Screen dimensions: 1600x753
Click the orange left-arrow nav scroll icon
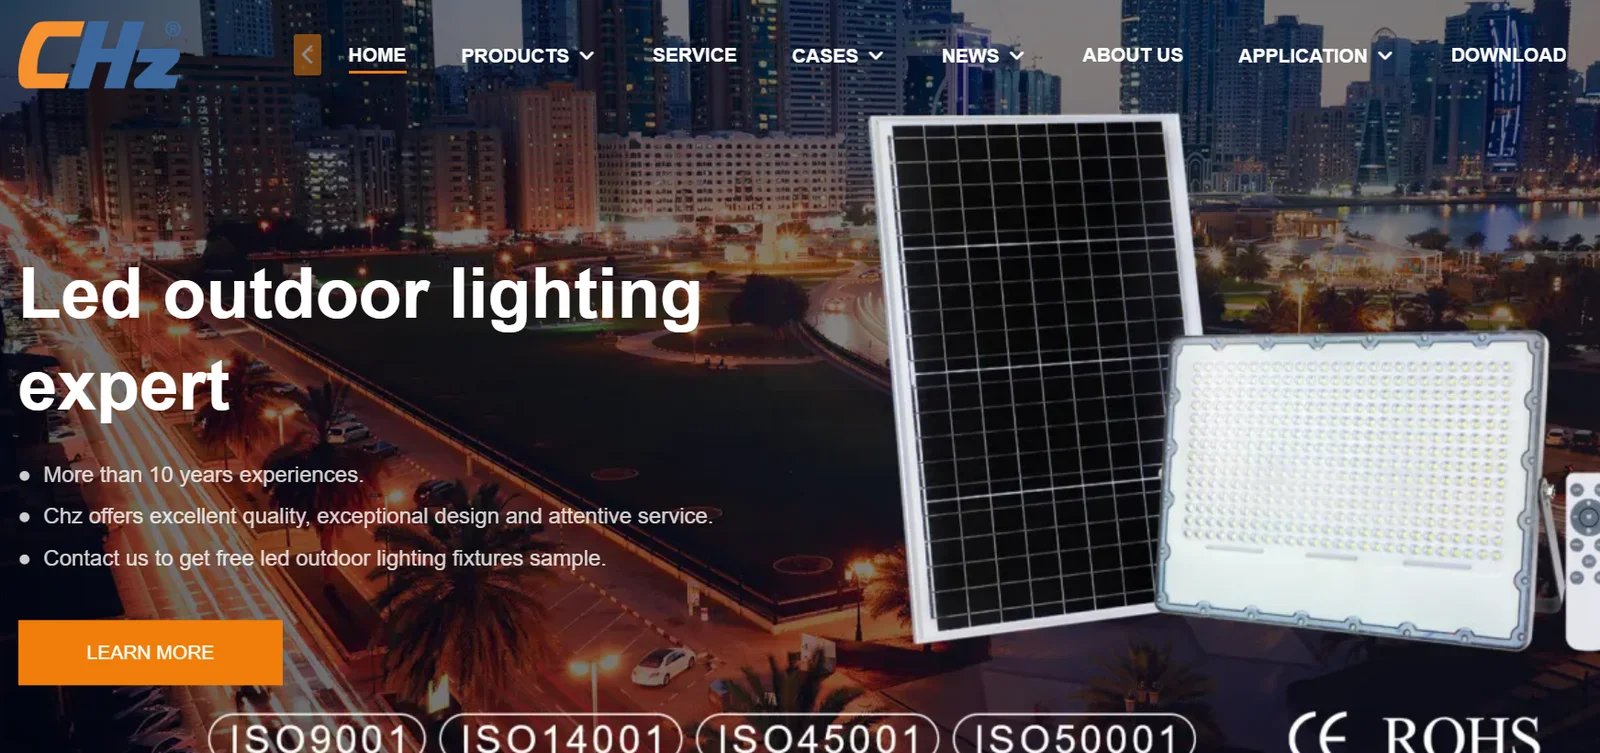(307, 55)
